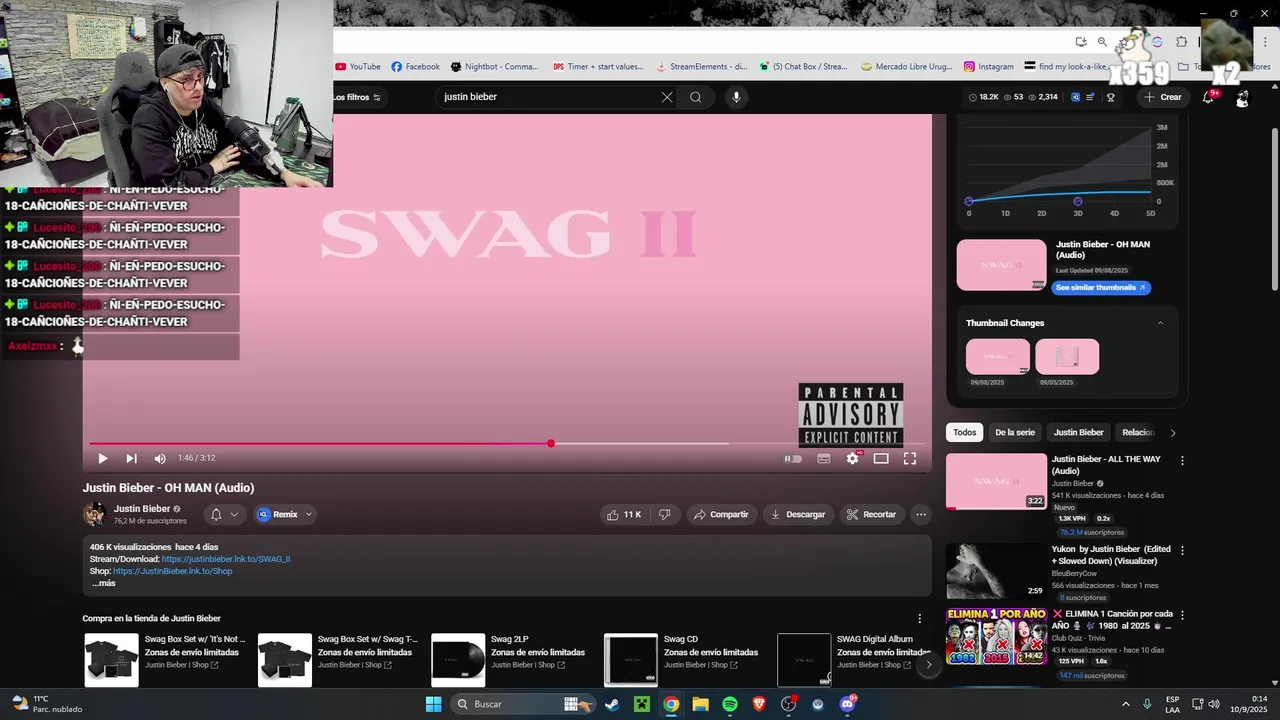Viewport: 1280px width, 720px height.
Task: Open the account avatar menu
Action: (x=1242, y=98)
